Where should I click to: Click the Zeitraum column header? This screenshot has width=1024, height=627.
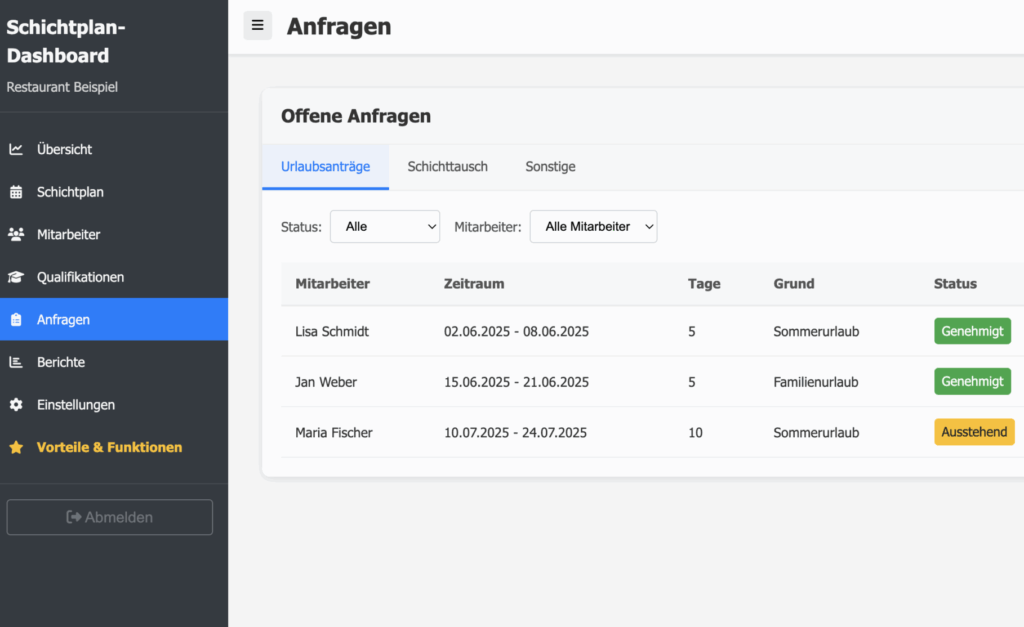474,283
